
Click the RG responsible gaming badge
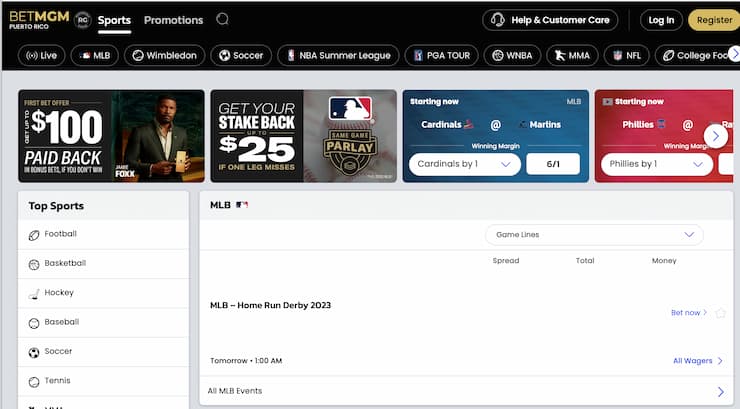(x=83, y=20)
